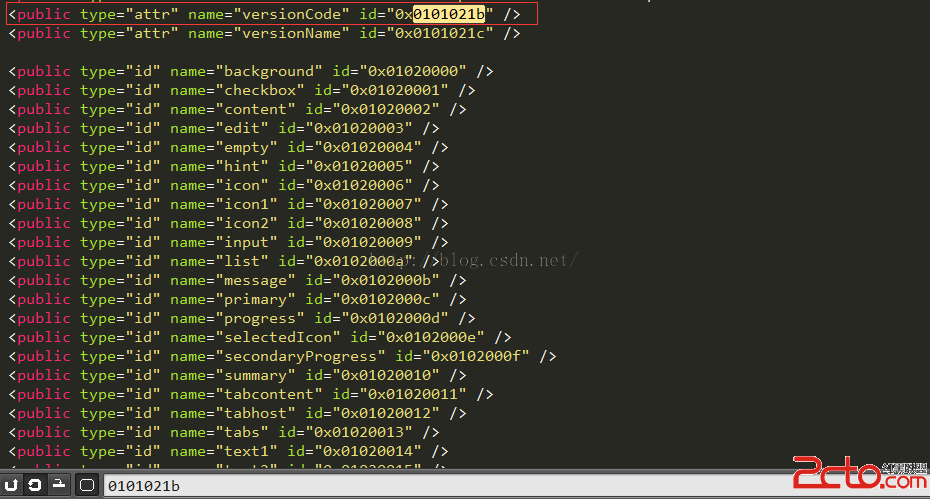
Task: Toggle the in-selection search option
Action: (x=59, y=485)
